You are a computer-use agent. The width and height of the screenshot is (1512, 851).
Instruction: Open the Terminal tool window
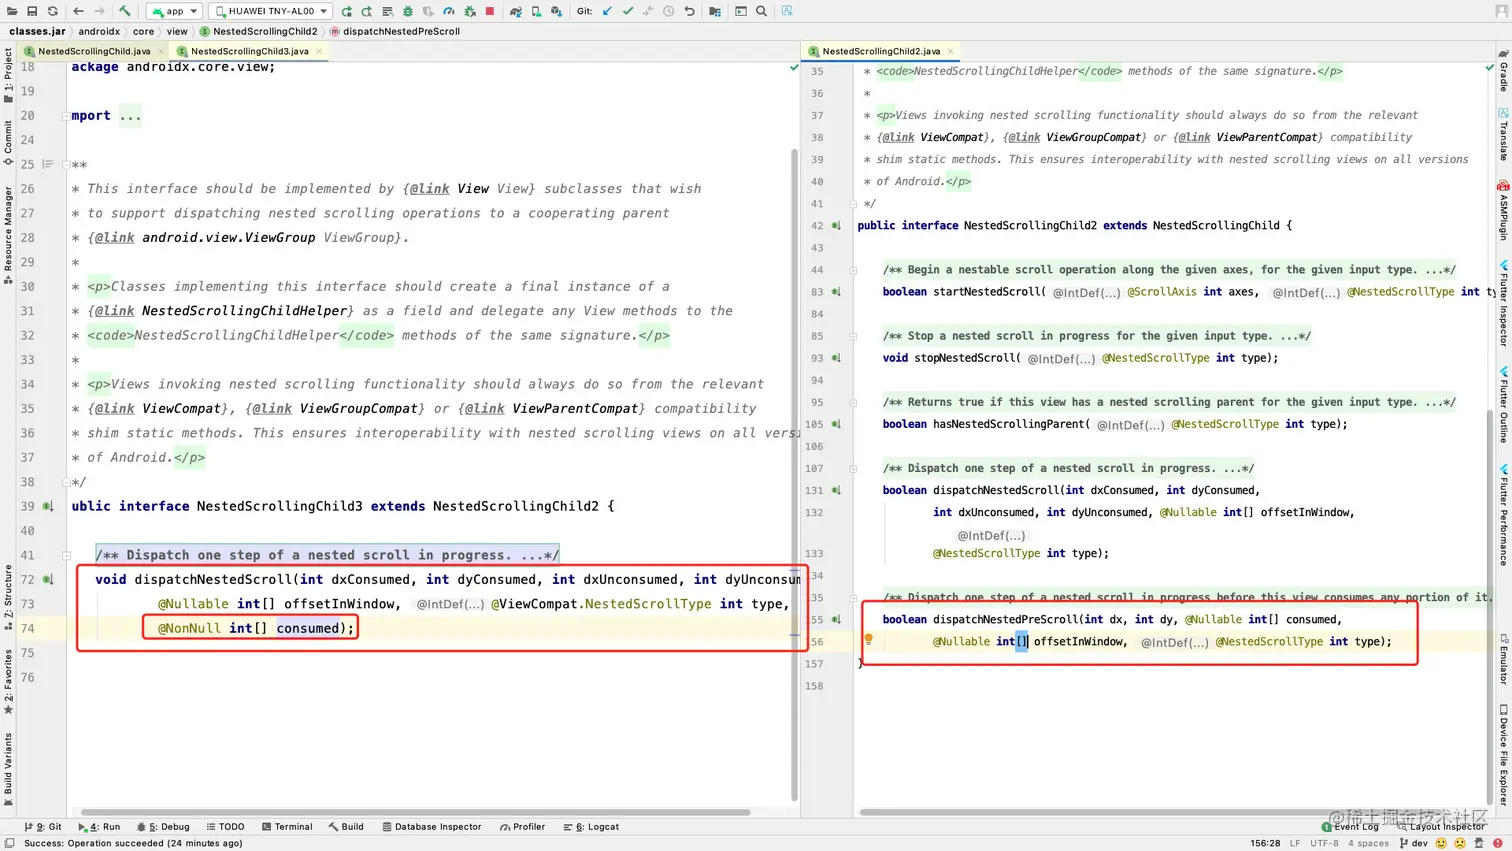pos(287,827)
